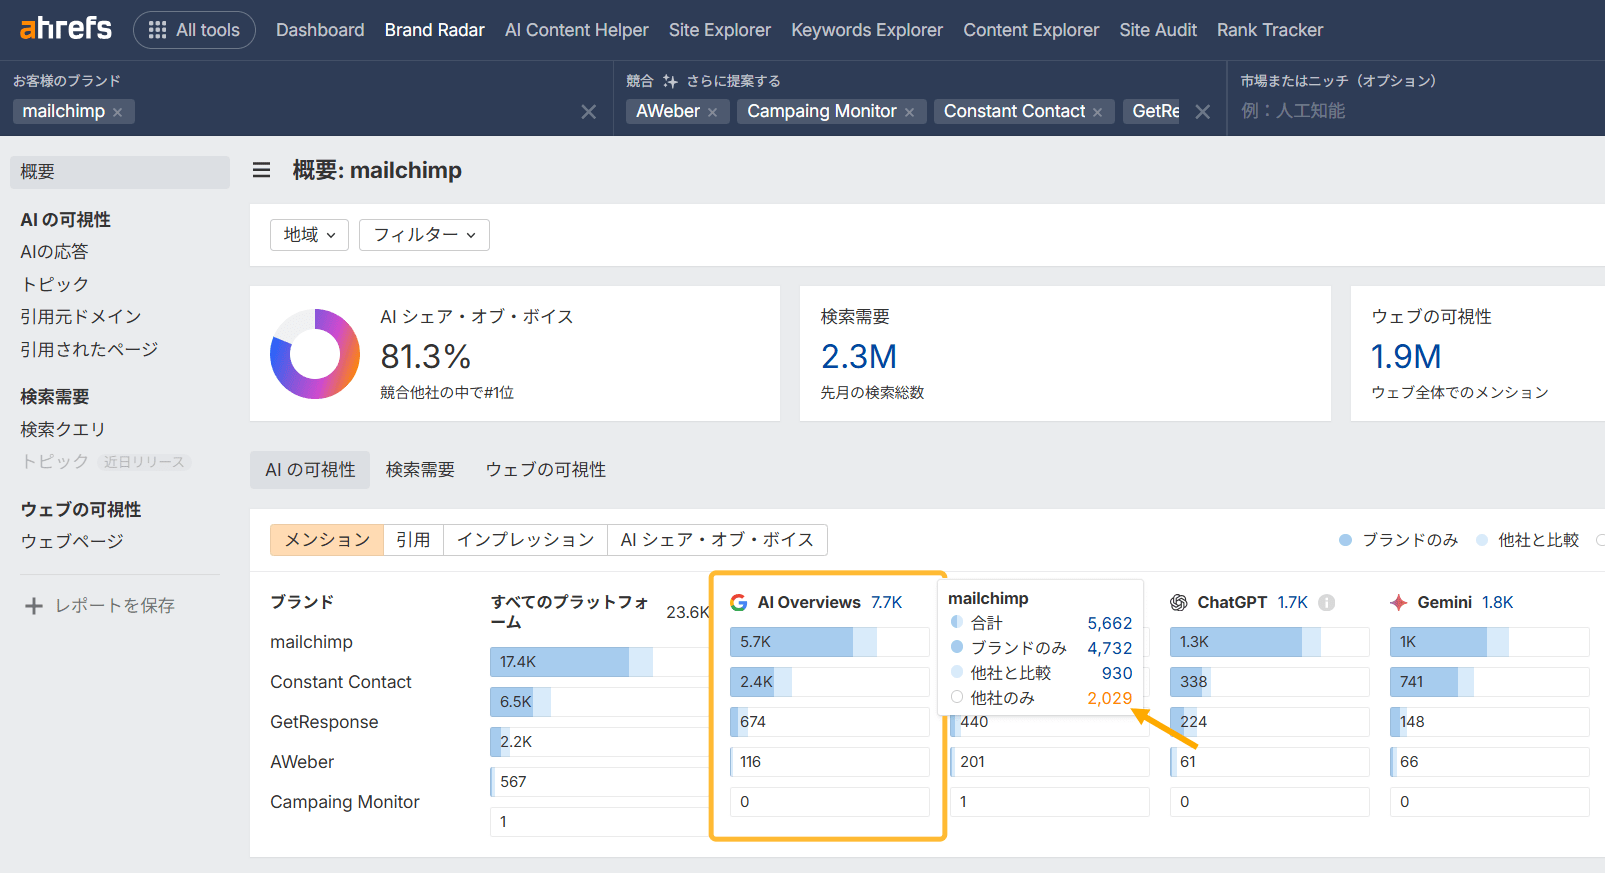The width and height of the screenshot is (1605, 873).
Task: Open AI Content Helper
Action: (577, 30)
